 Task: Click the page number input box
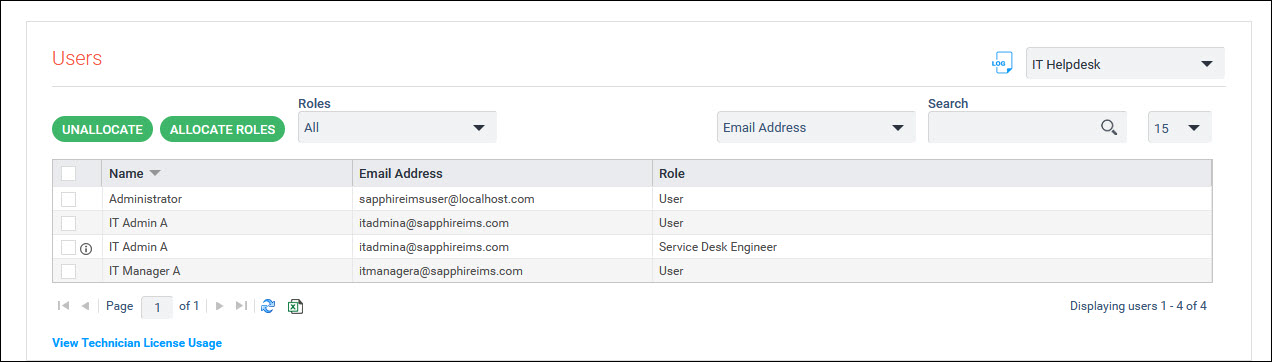(x=157, y=307)
